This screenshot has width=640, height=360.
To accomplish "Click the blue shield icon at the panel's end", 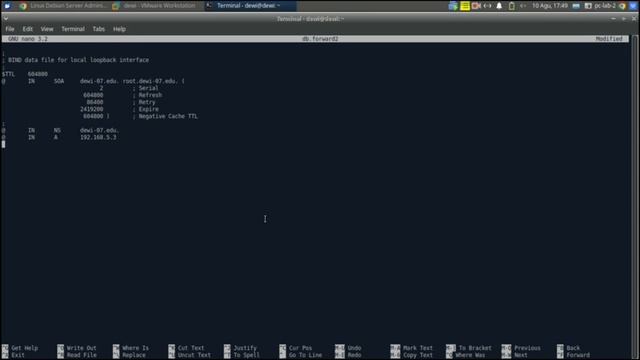I will (633, 6).
